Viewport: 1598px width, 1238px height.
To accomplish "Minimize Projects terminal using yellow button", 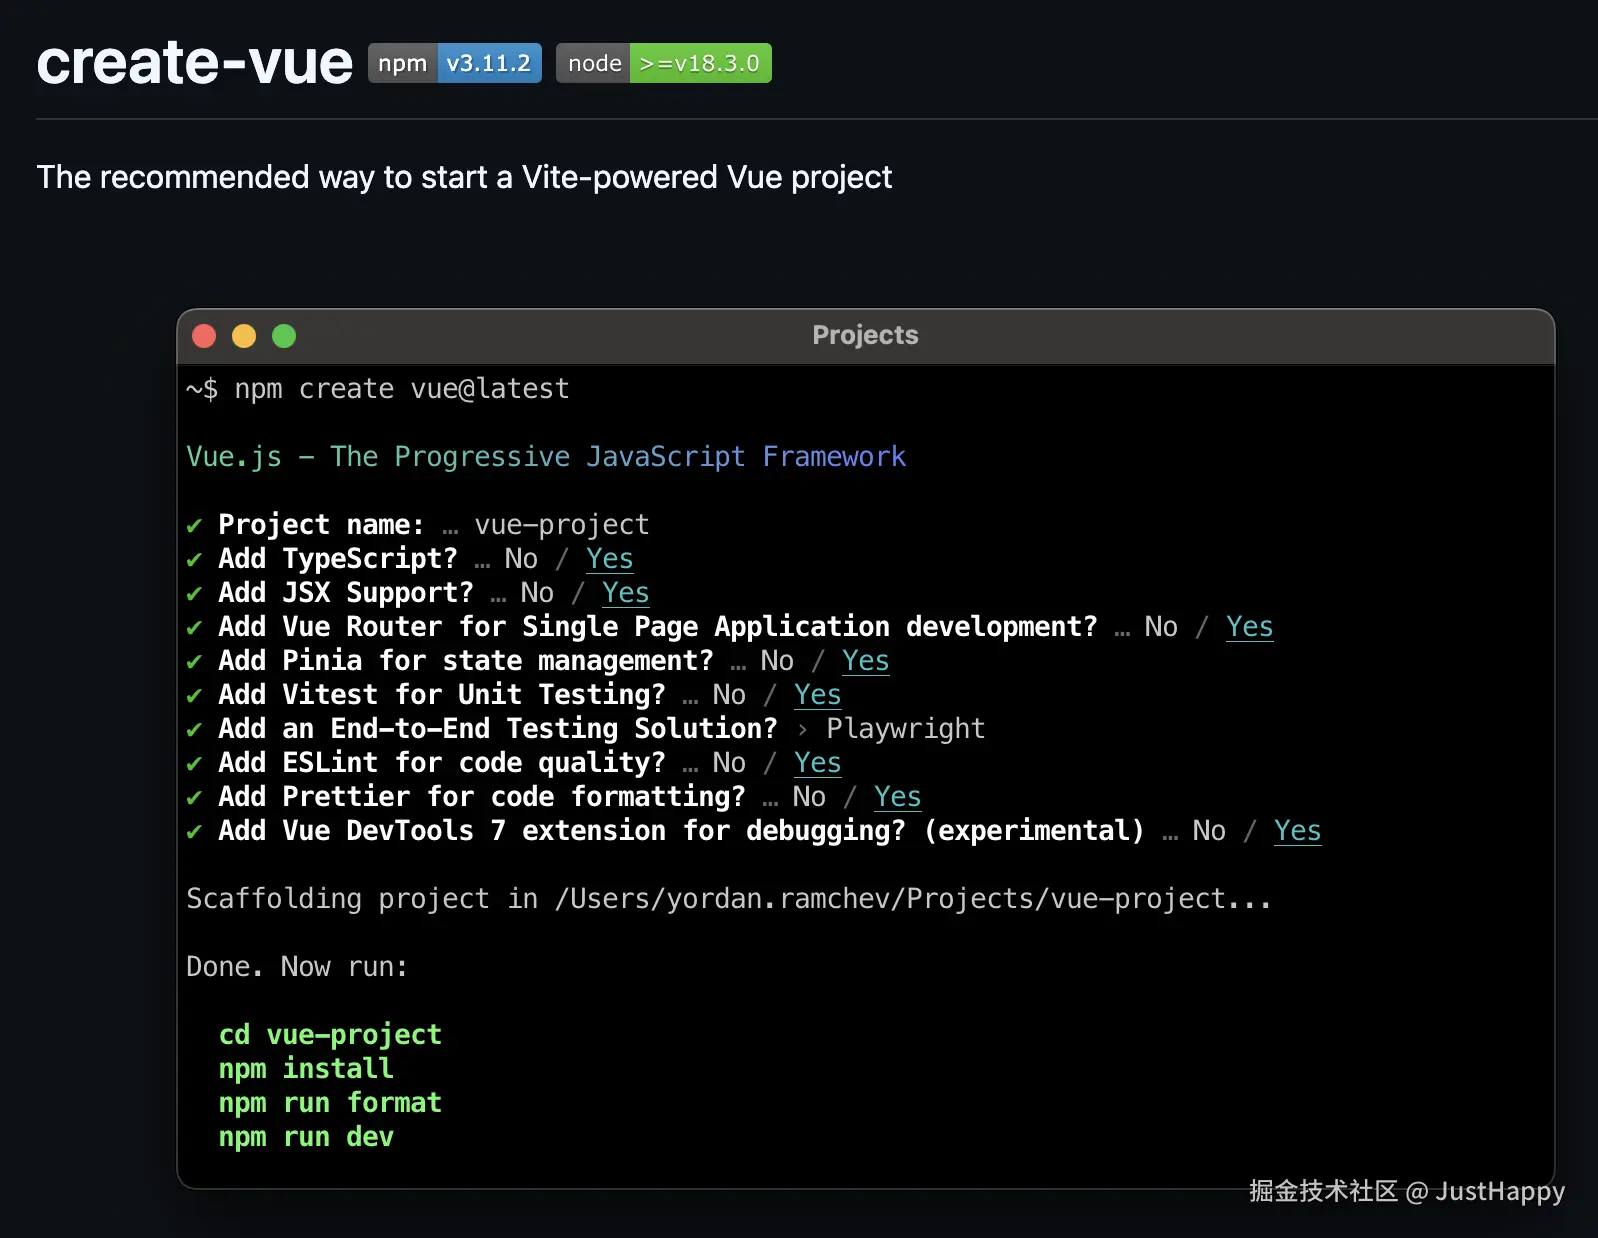I will [x=244, y=336].
